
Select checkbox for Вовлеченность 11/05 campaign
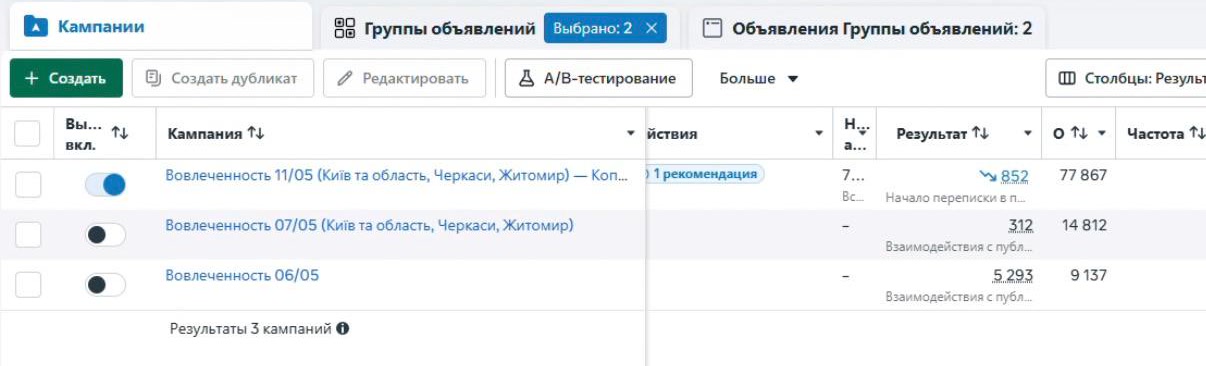click(28, 184)
